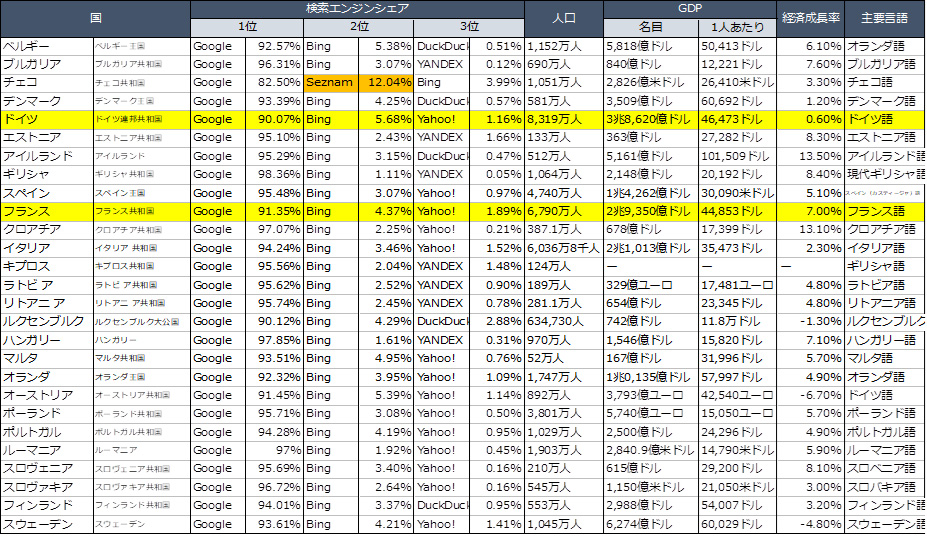Click the チェコ country cell

pos(47,83)
